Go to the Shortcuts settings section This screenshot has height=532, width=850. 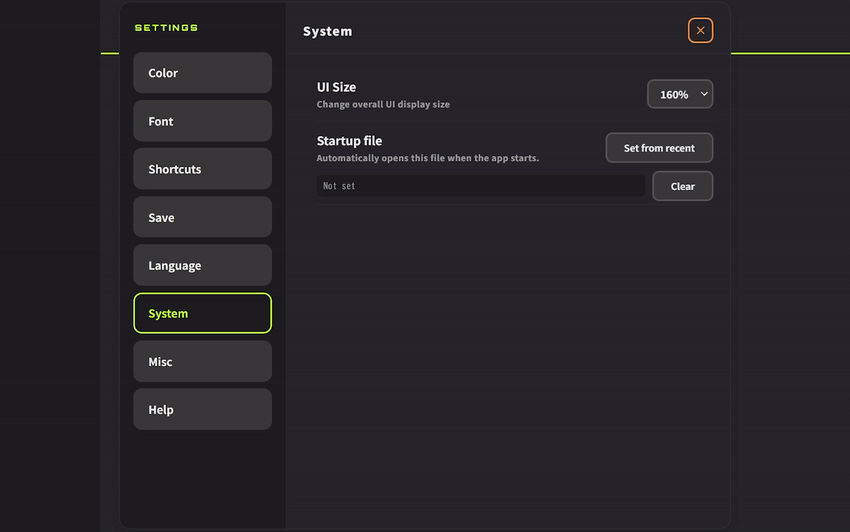202,169
